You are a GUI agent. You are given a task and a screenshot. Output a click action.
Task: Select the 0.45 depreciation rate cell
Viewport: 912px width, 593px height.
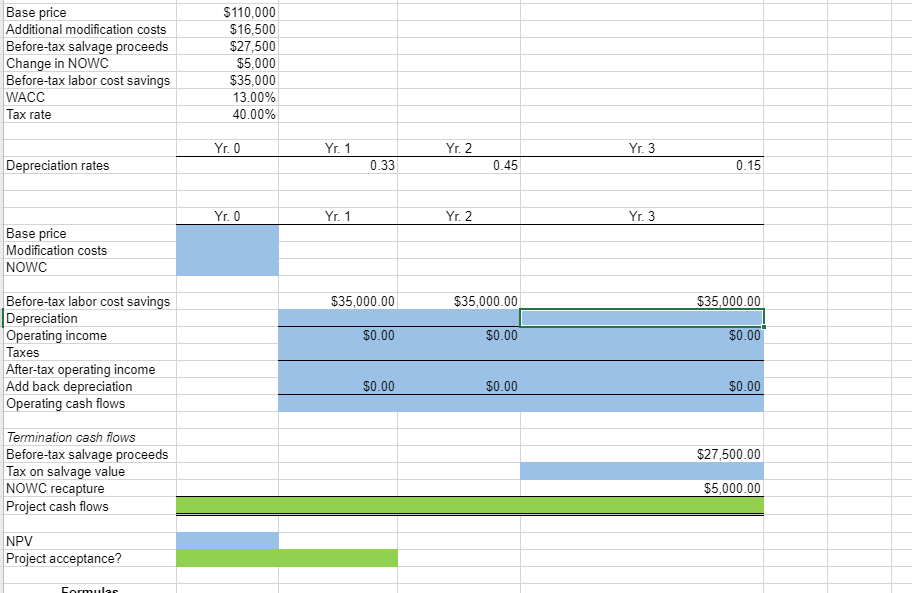[x=459, y=165]
